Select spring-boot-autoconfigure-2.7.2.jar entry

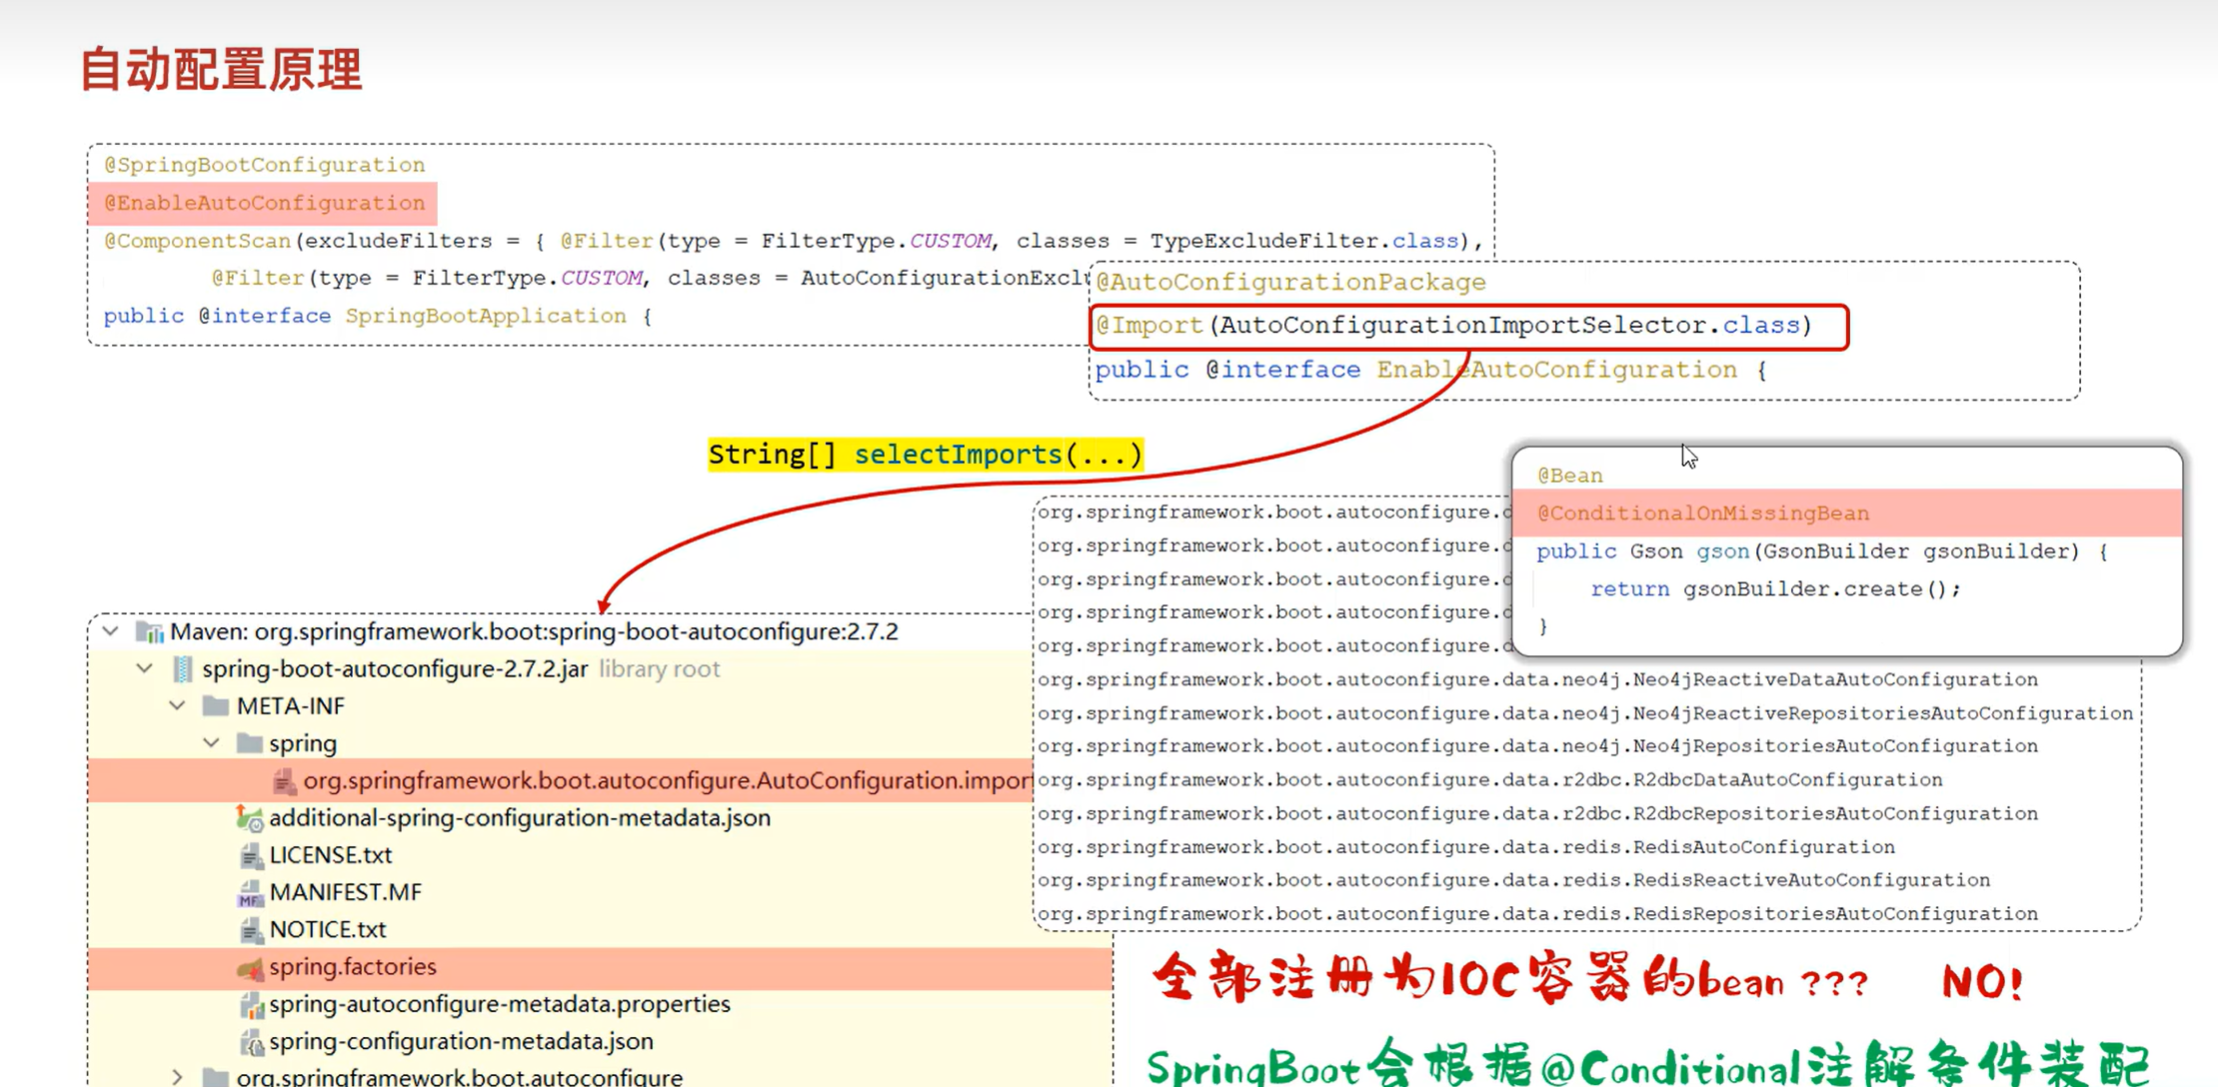(x=395, y=669)
